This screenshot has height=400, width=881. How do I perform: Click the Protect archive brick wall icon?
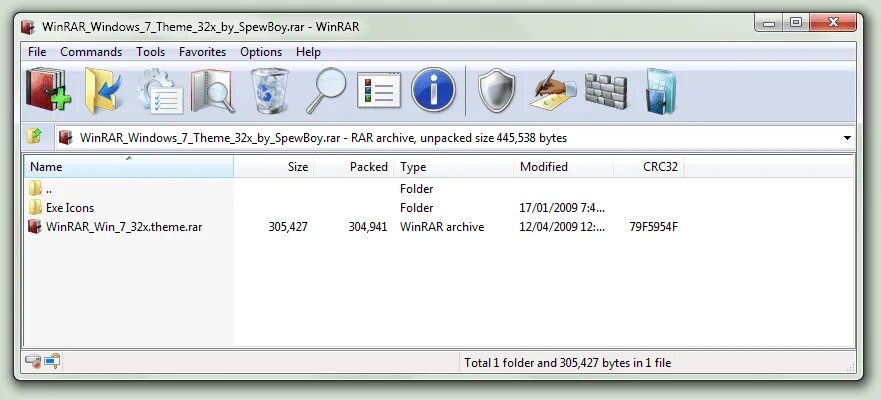click(x=606, y=91)
